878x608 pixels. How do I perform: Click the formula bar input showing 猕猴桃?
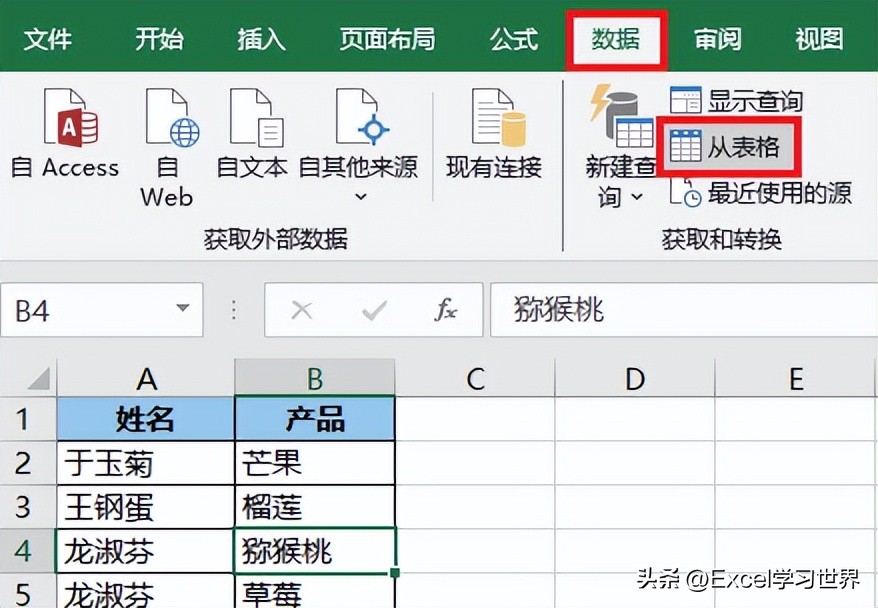pos(680,310)
